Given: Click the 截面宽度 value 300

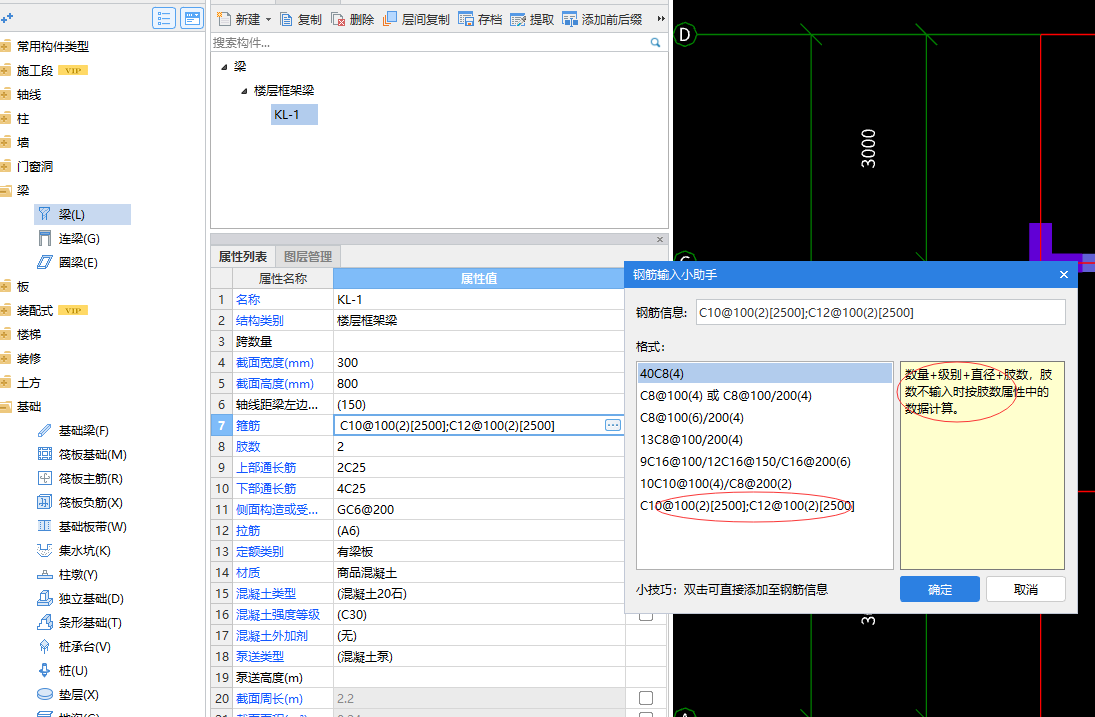Looking at the screenshot, I should (478, 362).
